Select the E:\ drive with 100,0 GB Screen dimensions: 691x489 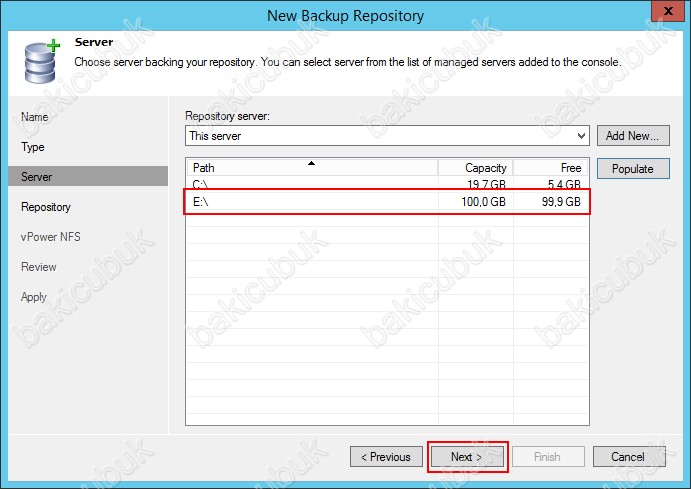(x=386, y=201)
